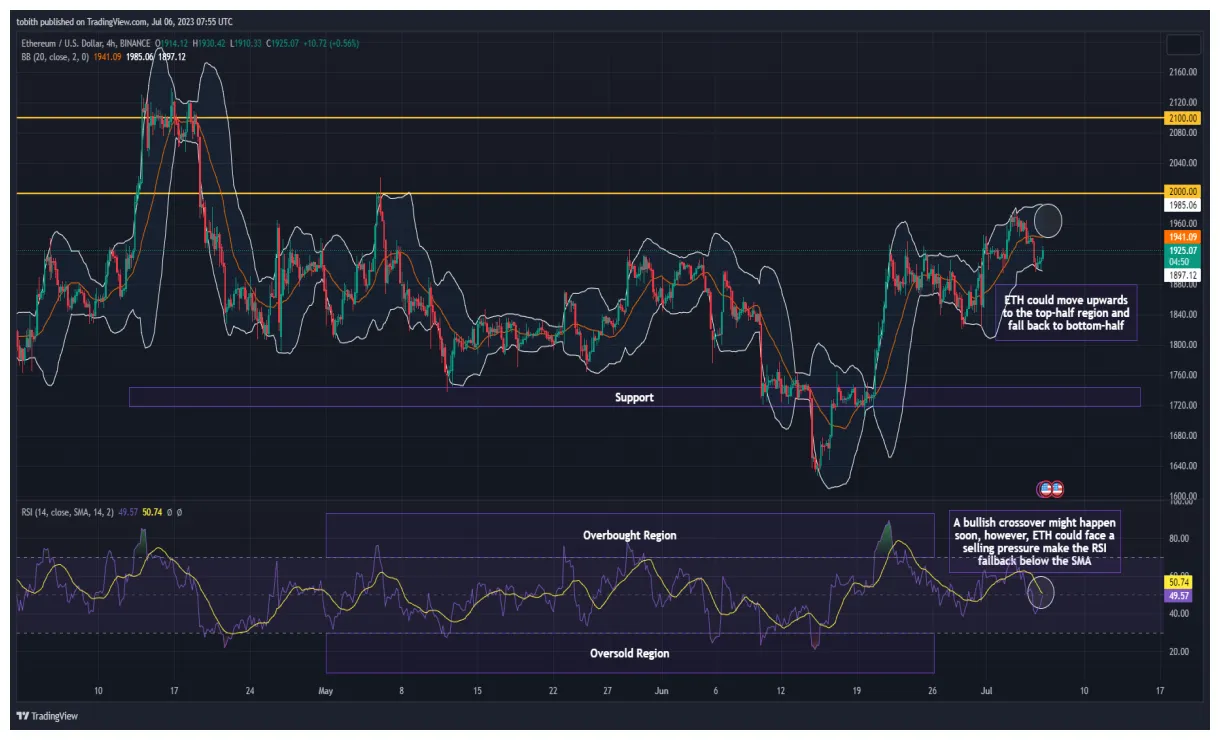Click the Oversold Region label in RSI panel
1220x740 pixels.
point(630,653)
